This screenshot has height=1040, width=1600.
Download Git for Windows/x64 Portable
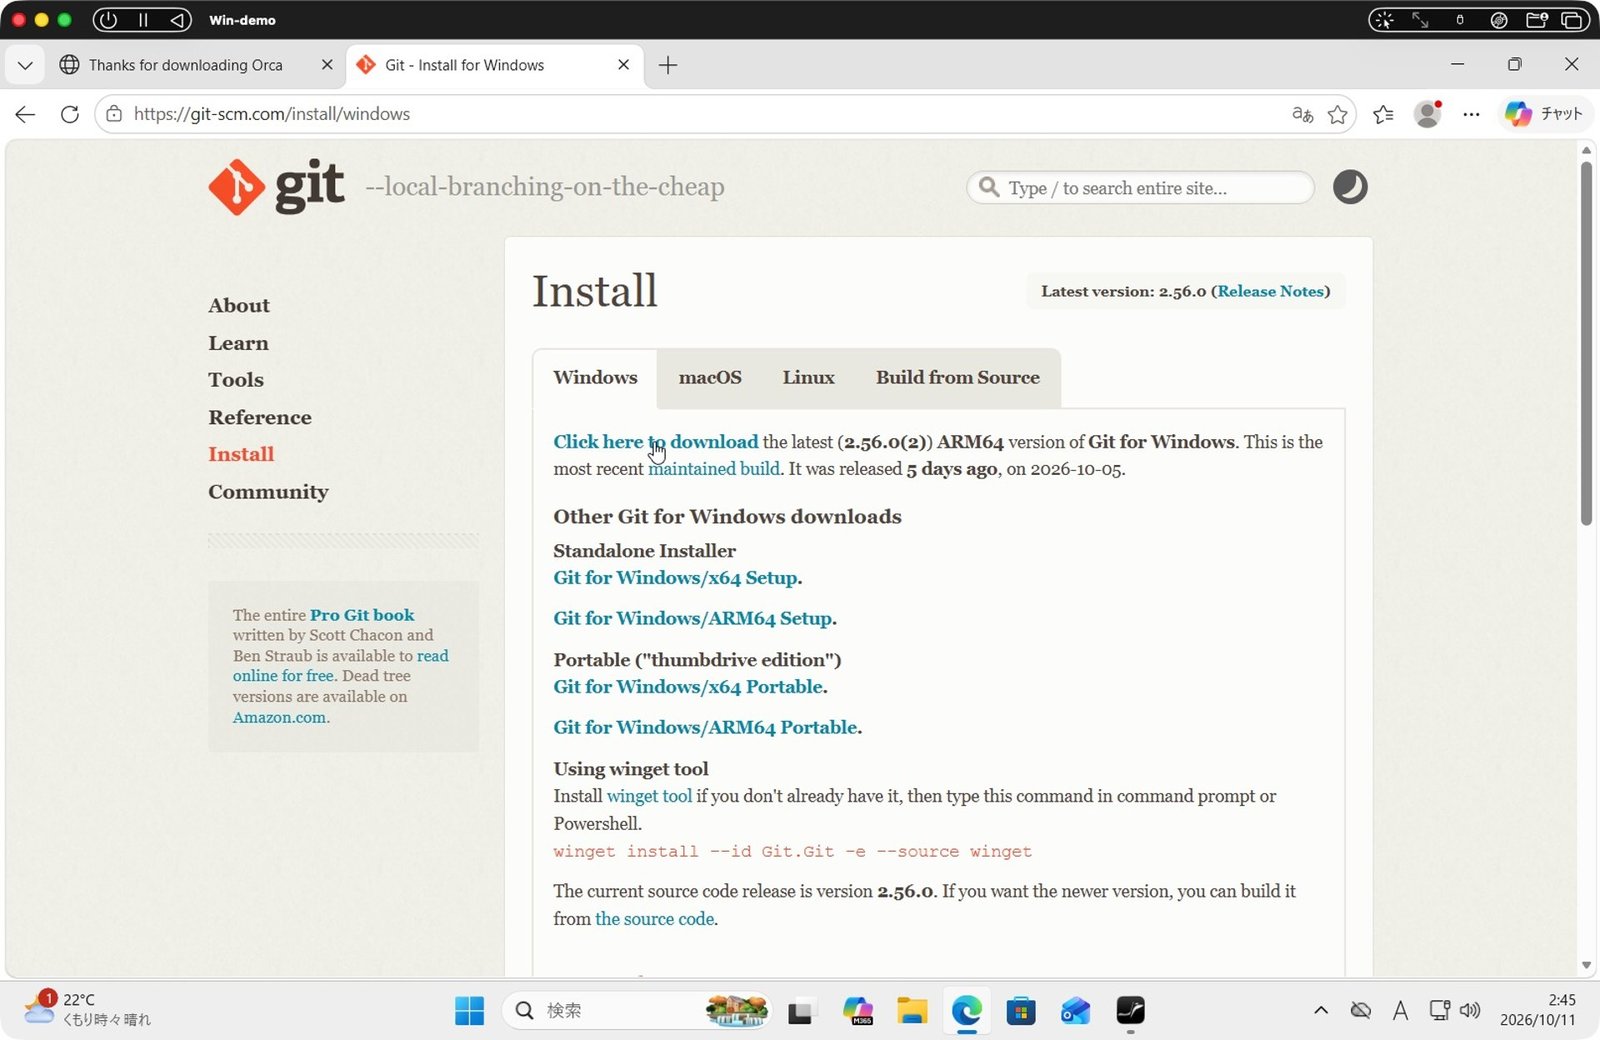point(688,686)
